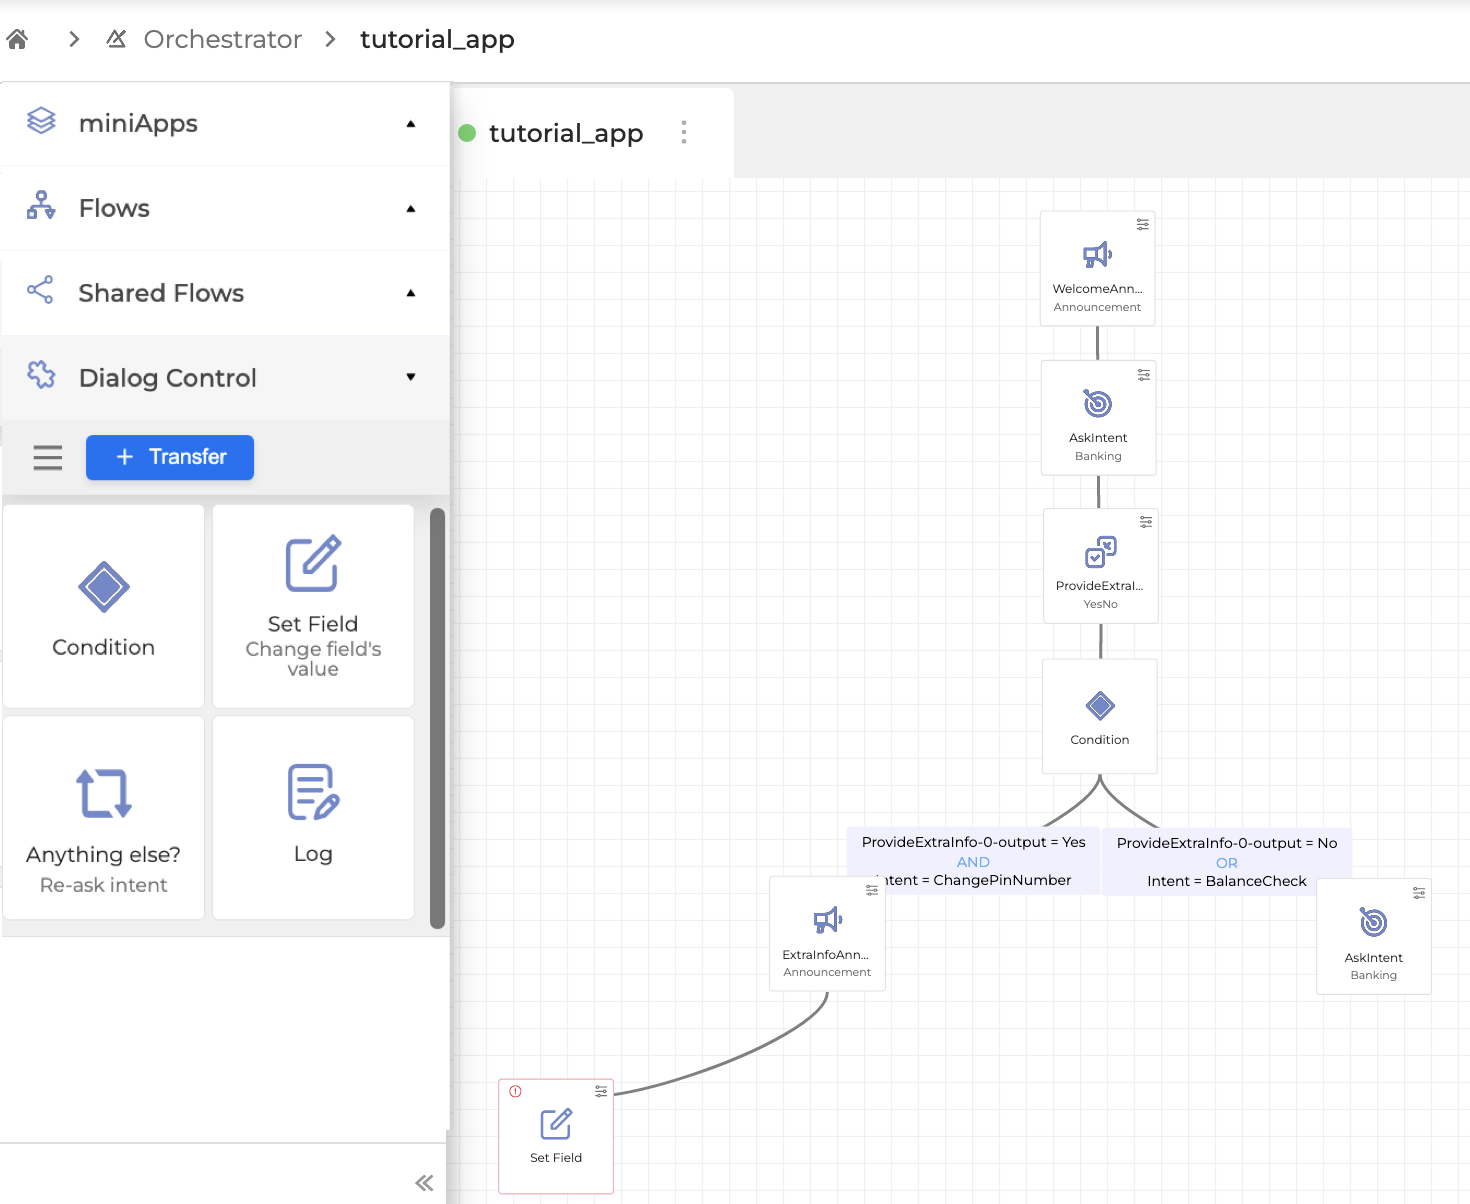Select the Condition node on canvas
The image size is (1470, 1204).
[x=1099, y=716]
